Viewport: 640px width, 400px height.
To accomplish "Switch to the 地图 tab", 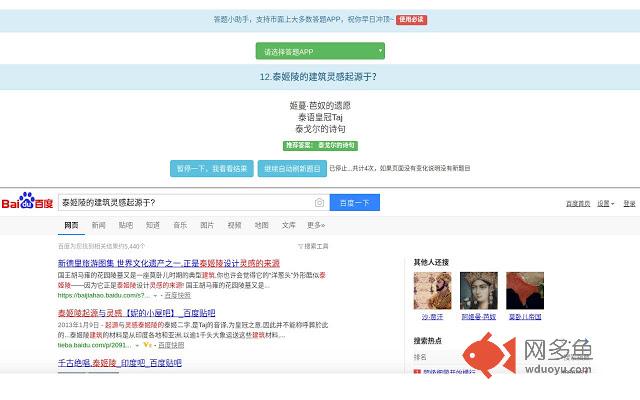I will 261,225.
